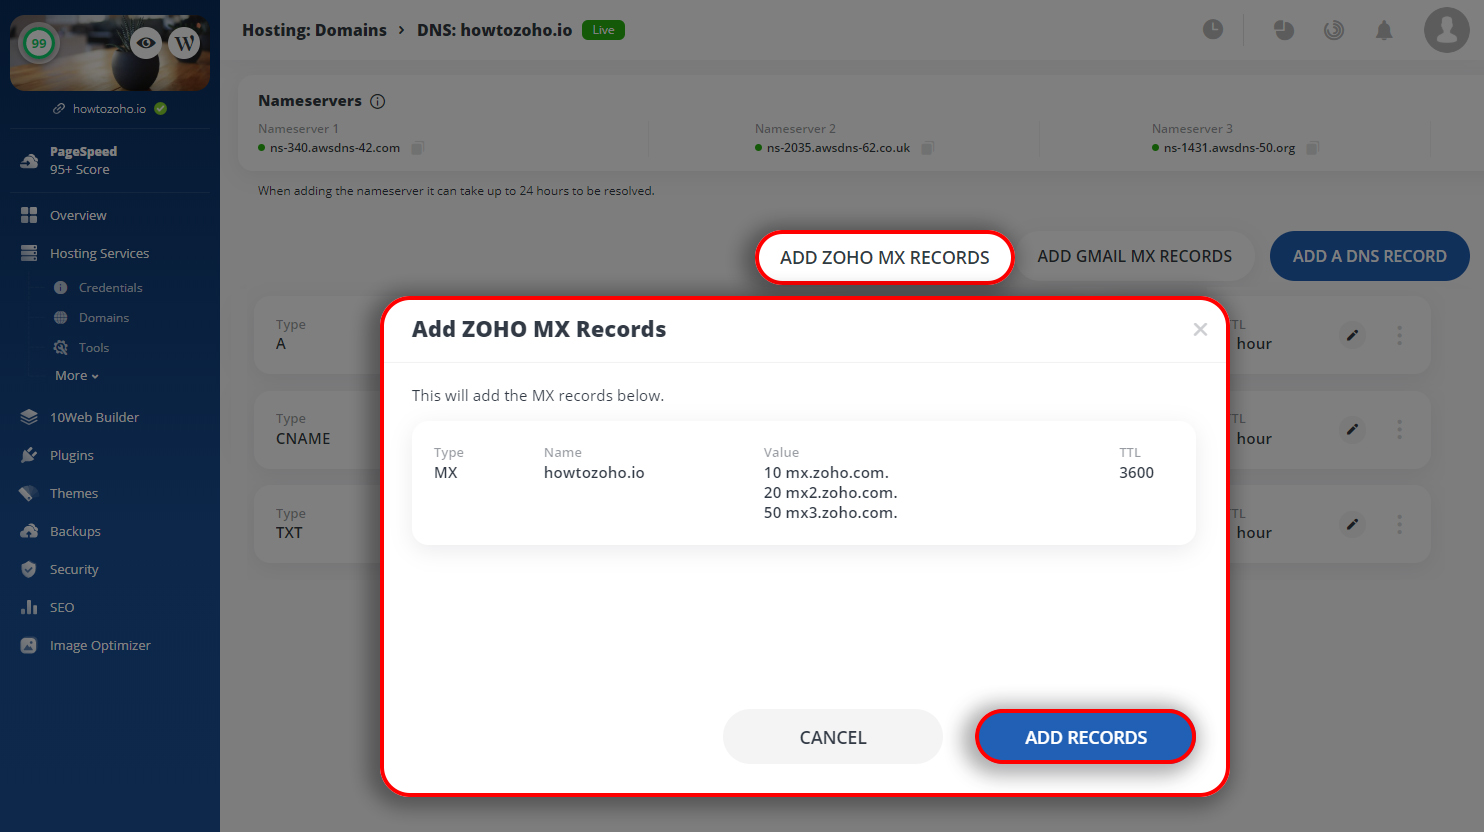Click the circular speed icon in header
The width and height of the screenshot is (1484, 832).
tap(1334, 30)
